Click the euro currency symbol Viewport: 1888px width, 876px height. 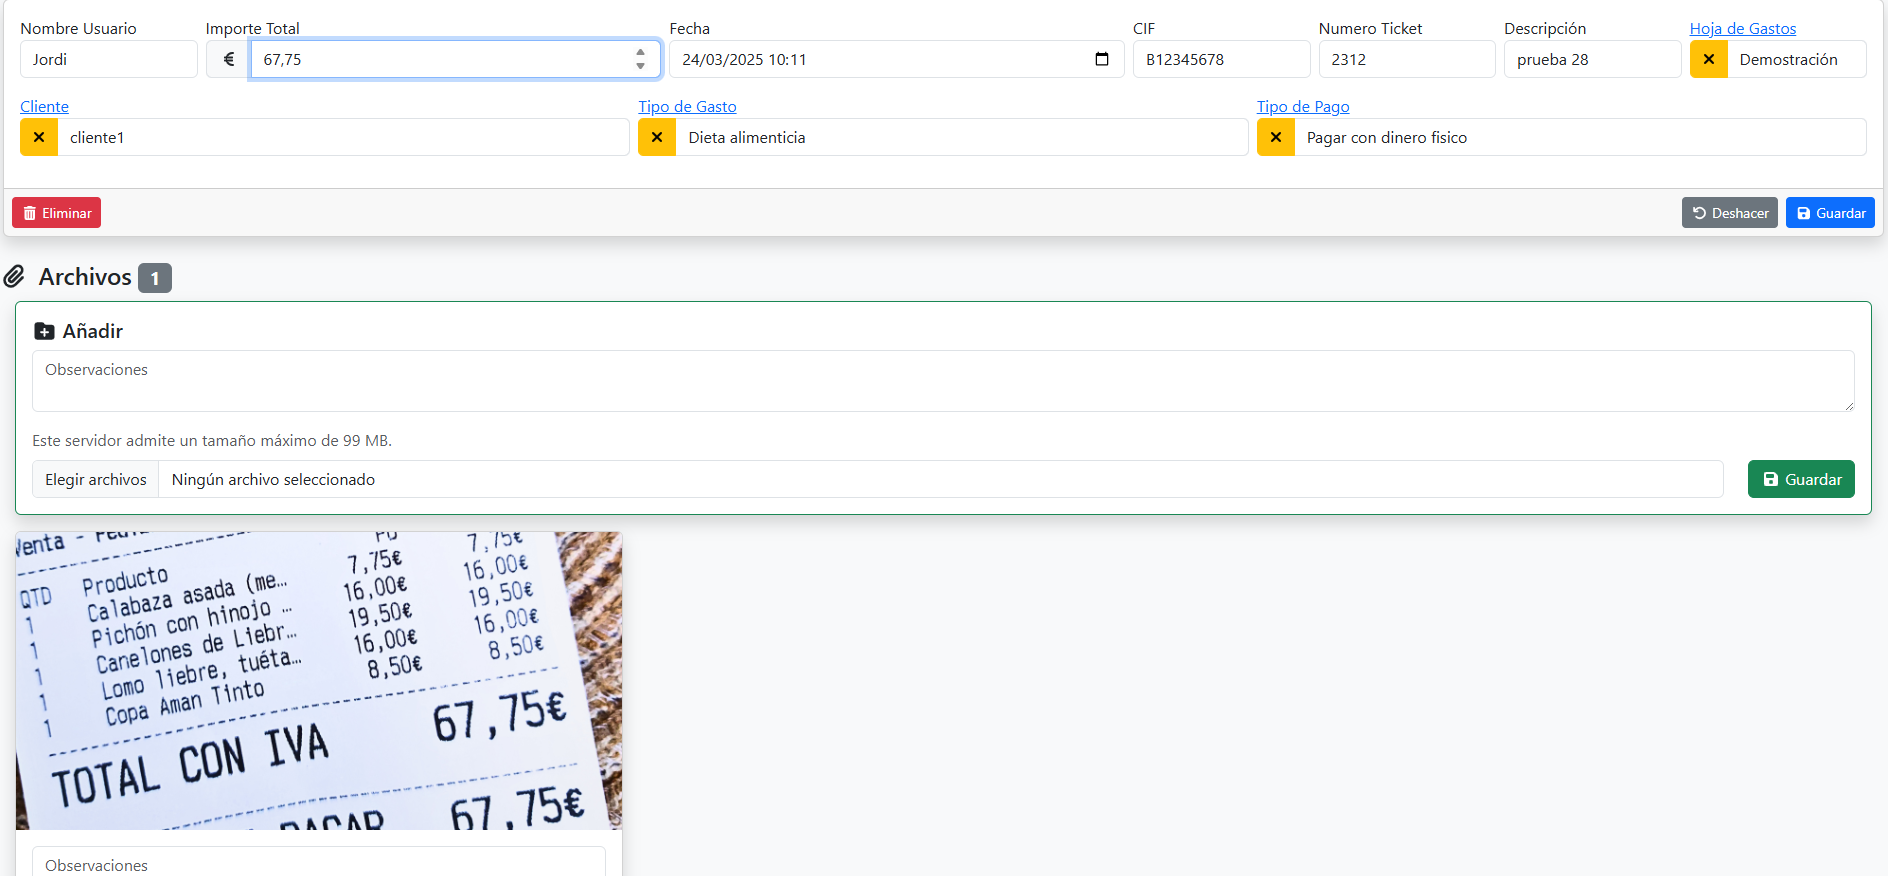pos(228,59)
